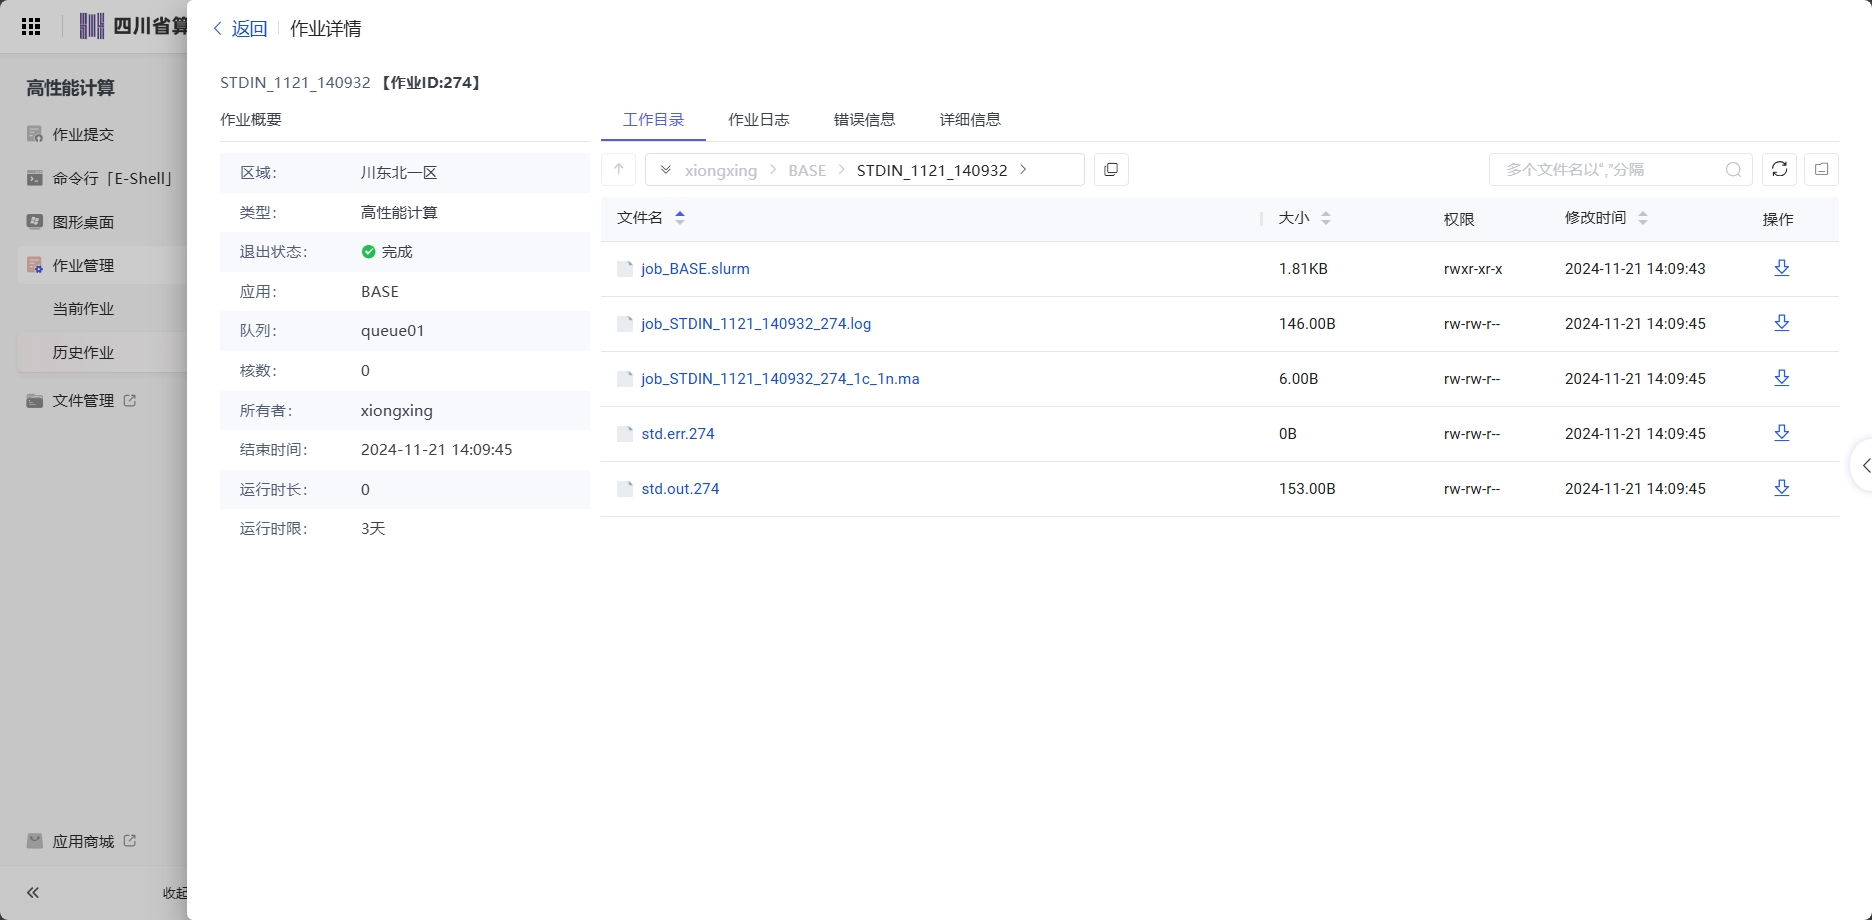Click file icon of std.out.274
Image resolution: width=1872 pixels, height=920 pixels.
[x=625, y=489]
